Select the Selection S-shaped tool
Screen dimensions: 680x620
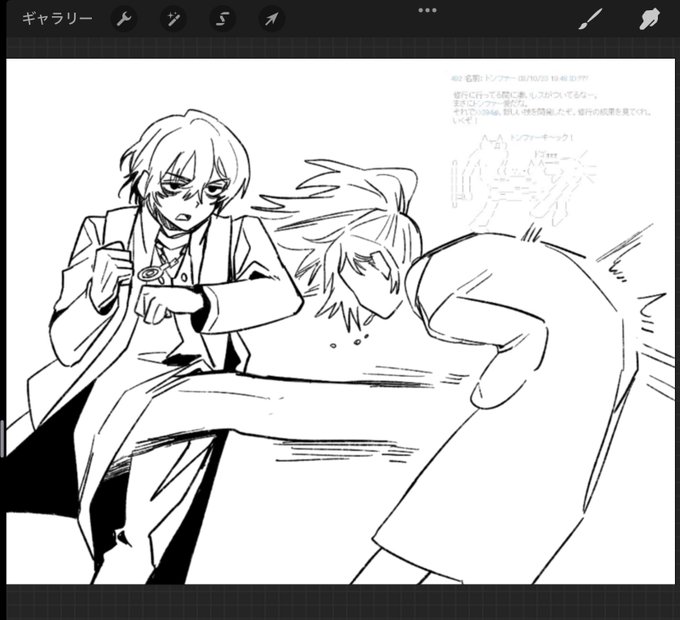[222, 19]
